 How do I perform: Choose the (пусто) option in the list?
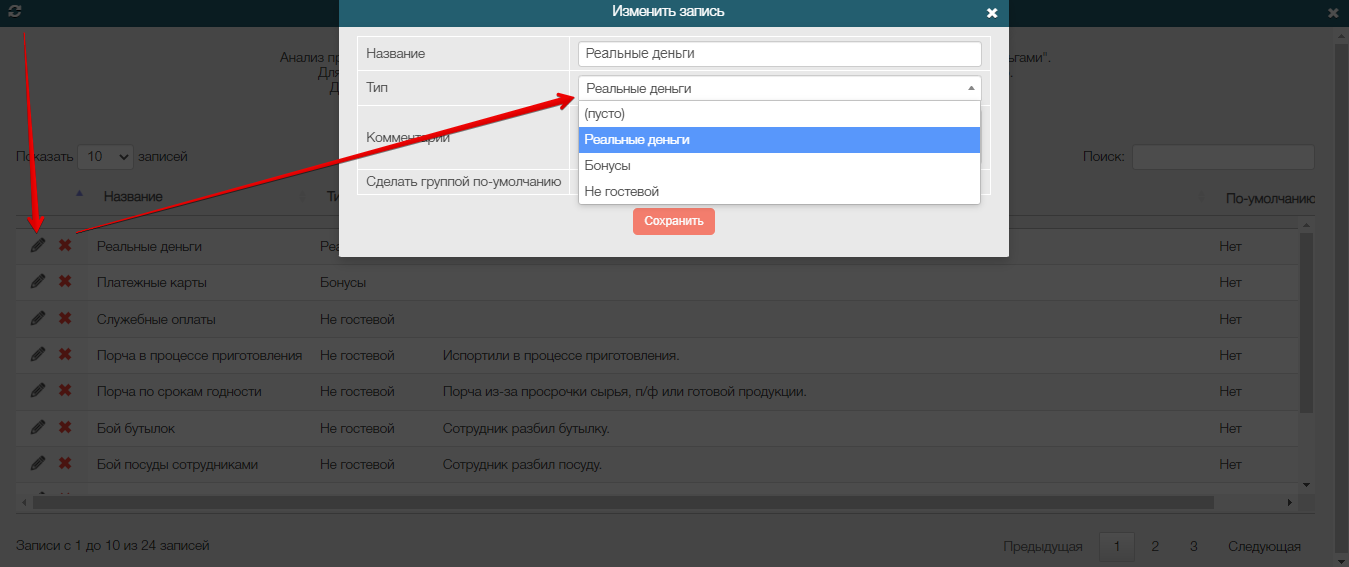tap(779, 114)
